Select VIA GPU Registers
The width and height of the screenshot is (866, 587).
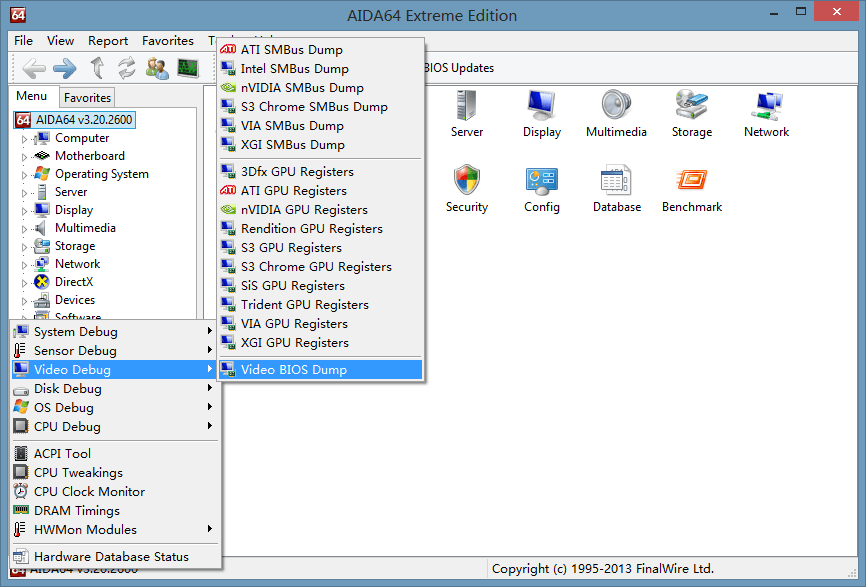click(320, 324)
